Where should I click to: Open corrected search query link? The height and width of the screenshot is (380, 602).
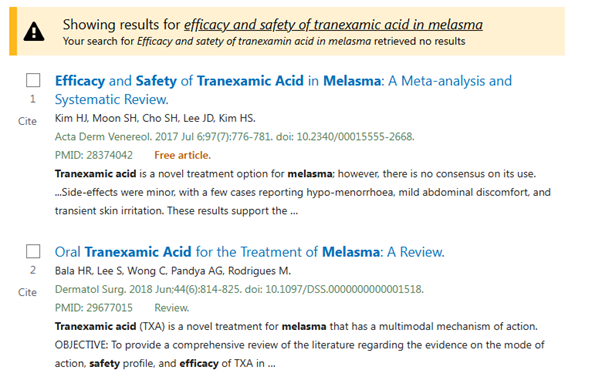pos(333,25)
